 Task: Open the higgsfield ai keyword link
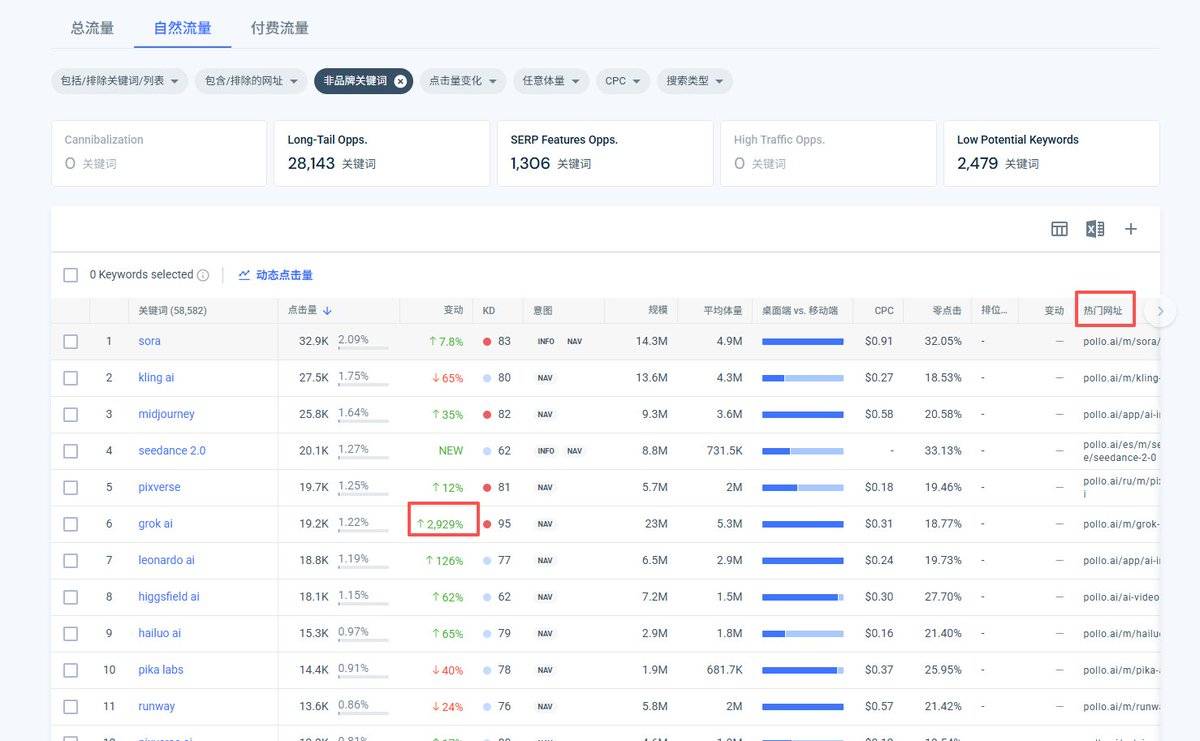(x=169, y=597)
